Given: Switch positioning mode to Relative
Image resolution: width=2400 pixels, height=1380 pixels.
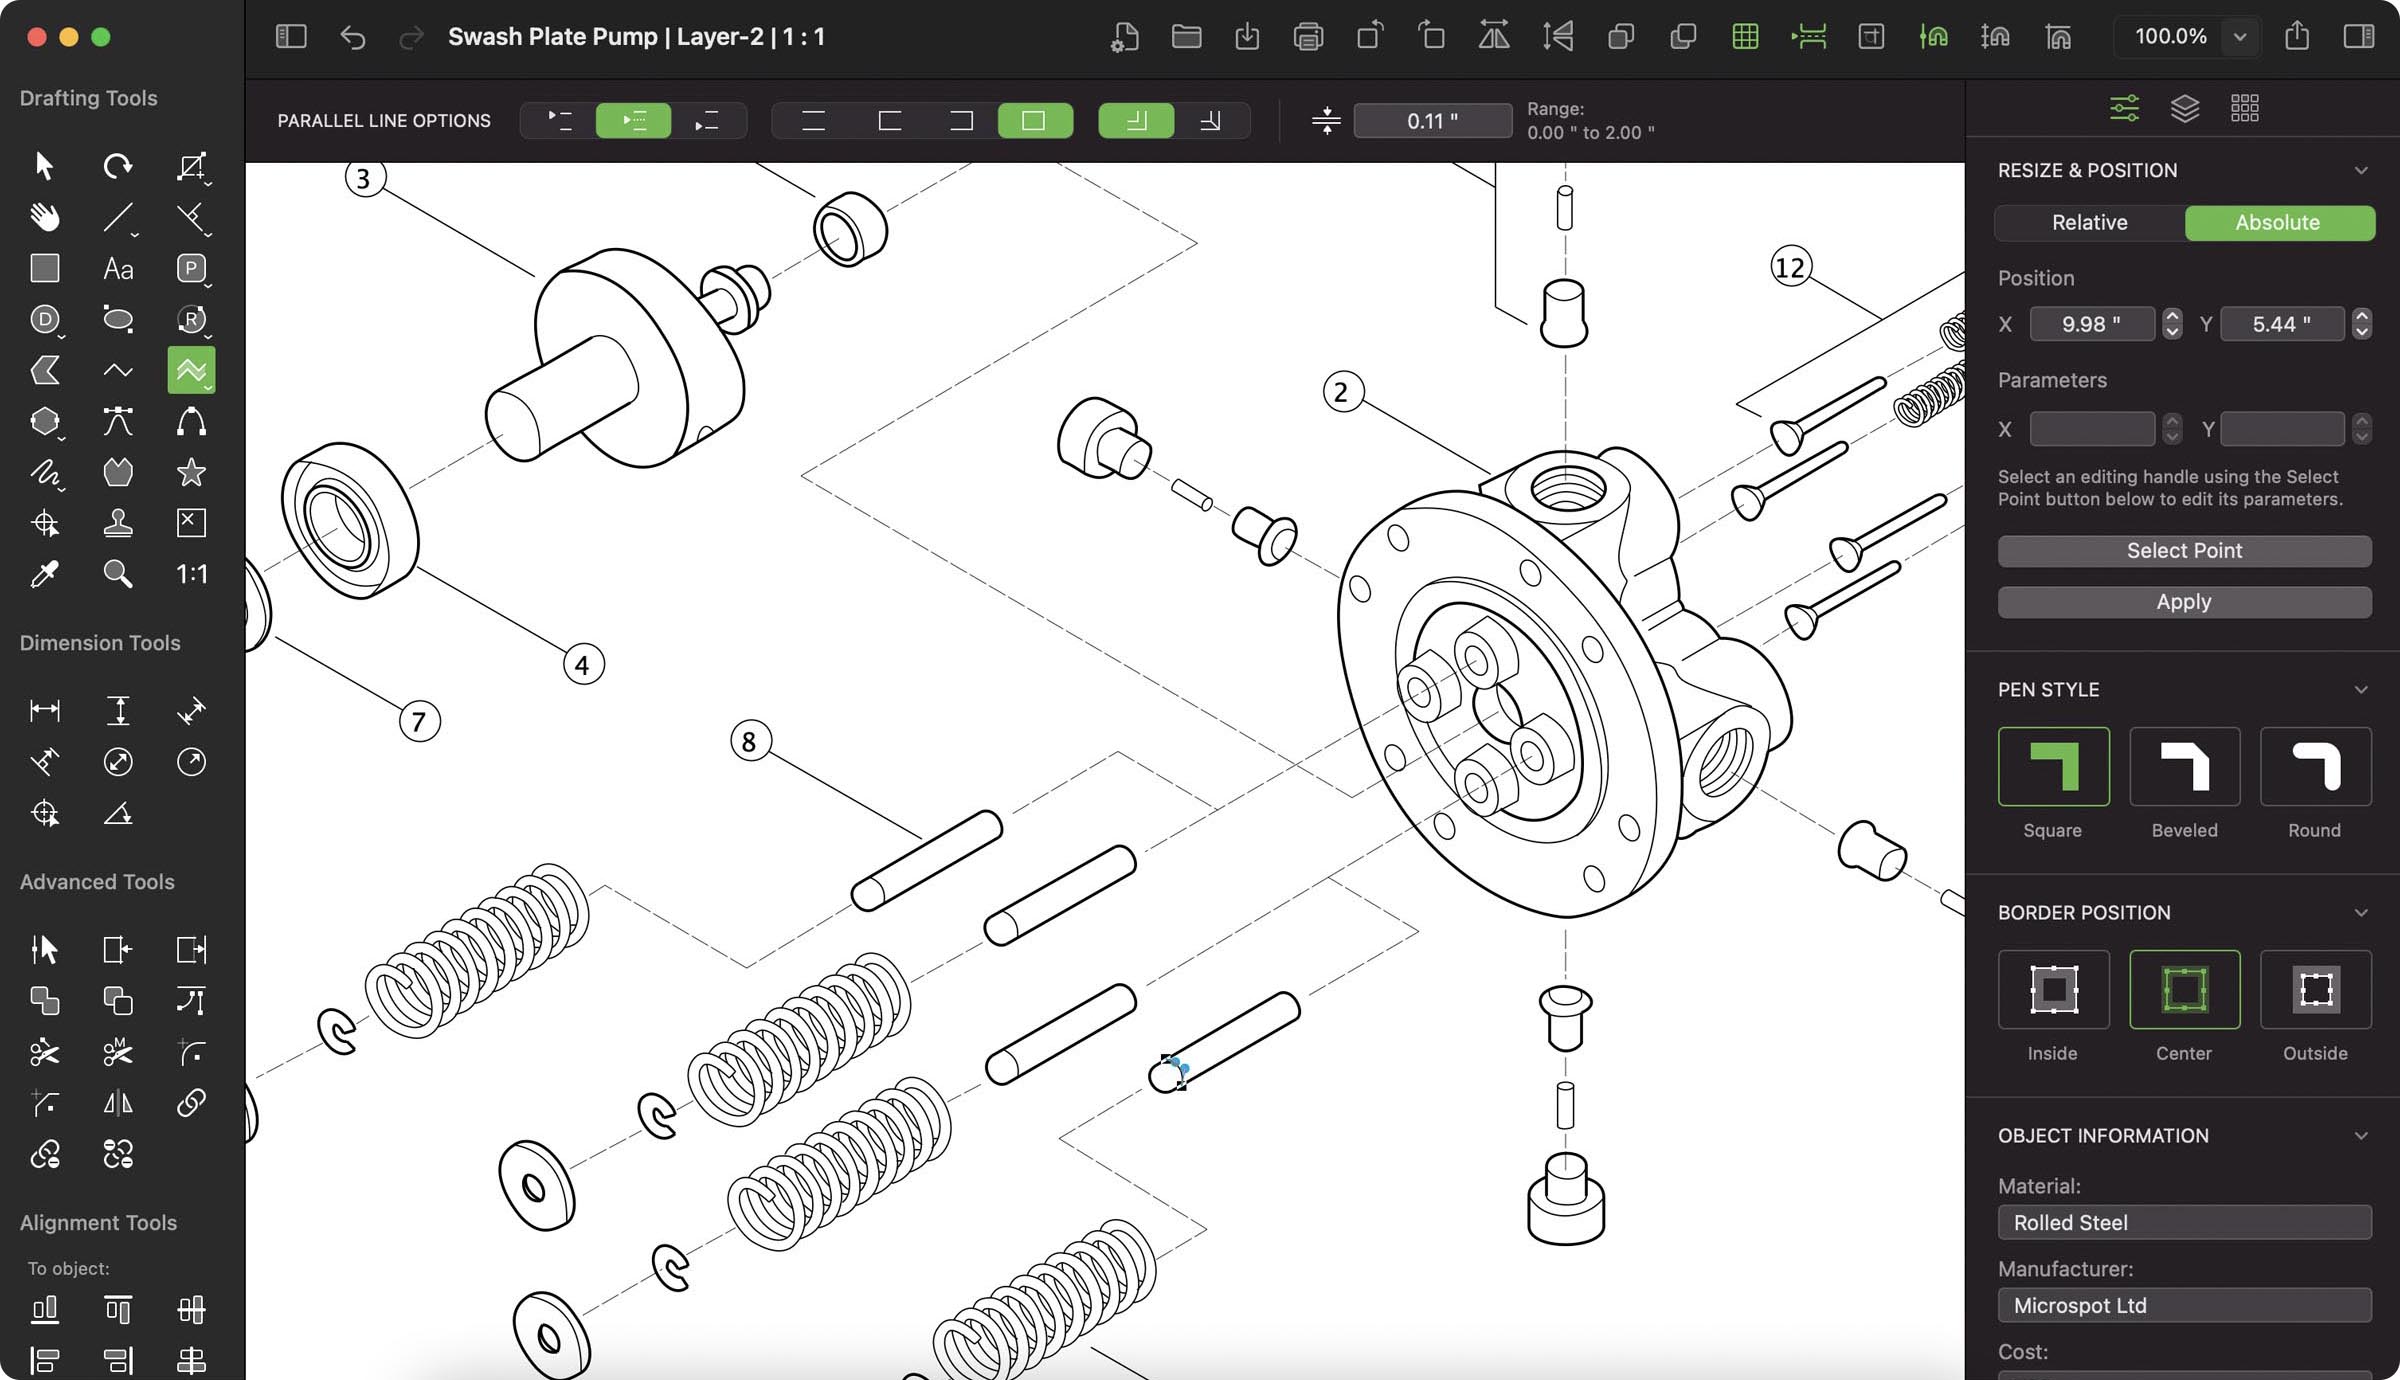Looking at the screenshot, I should point(2089,223).
